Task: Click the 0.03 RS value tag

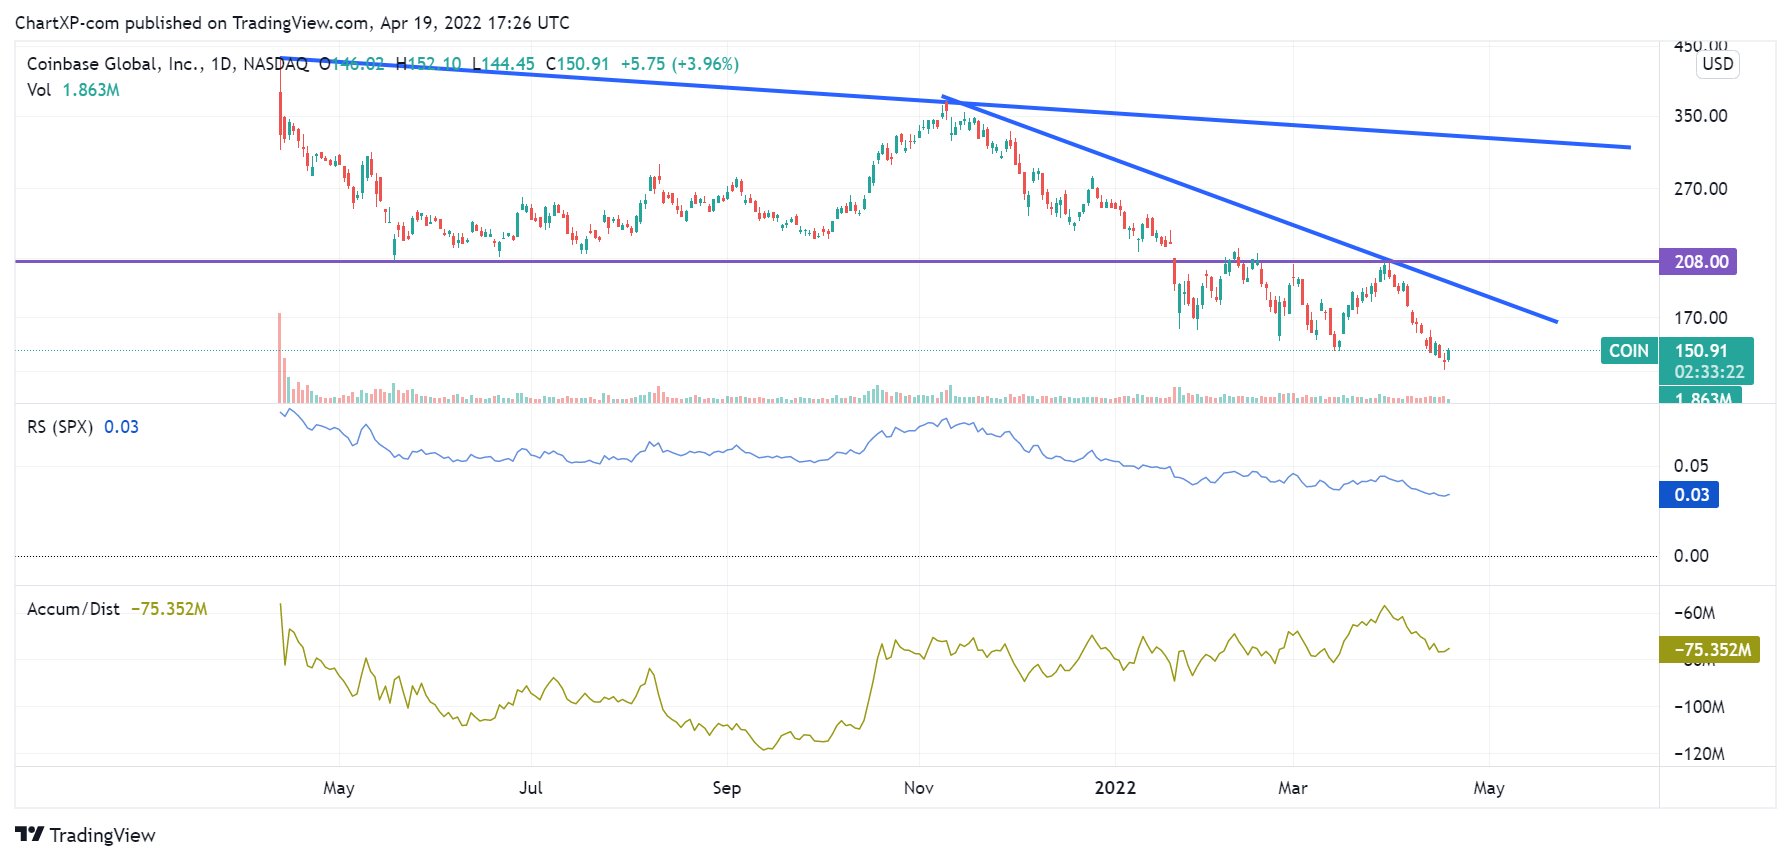Action: click(x=1689, y=495)
